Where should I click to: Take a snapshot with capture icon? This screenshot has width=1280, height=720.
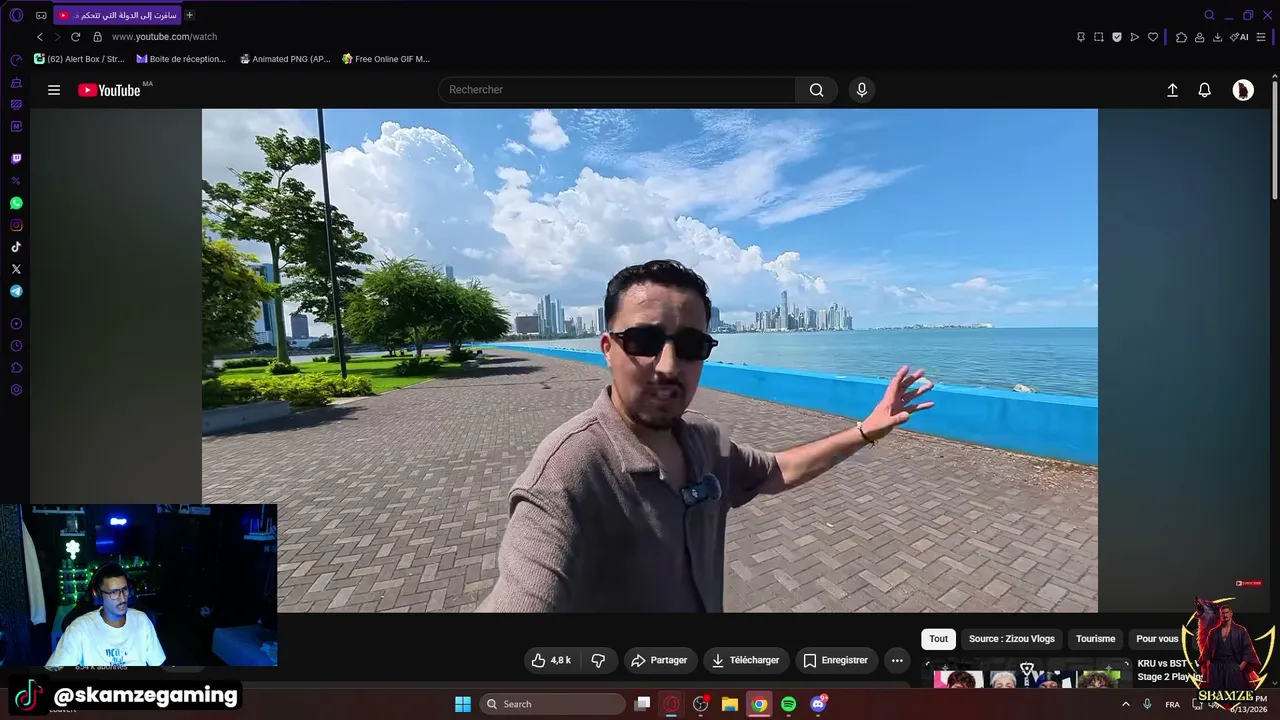click(1099, 37)
